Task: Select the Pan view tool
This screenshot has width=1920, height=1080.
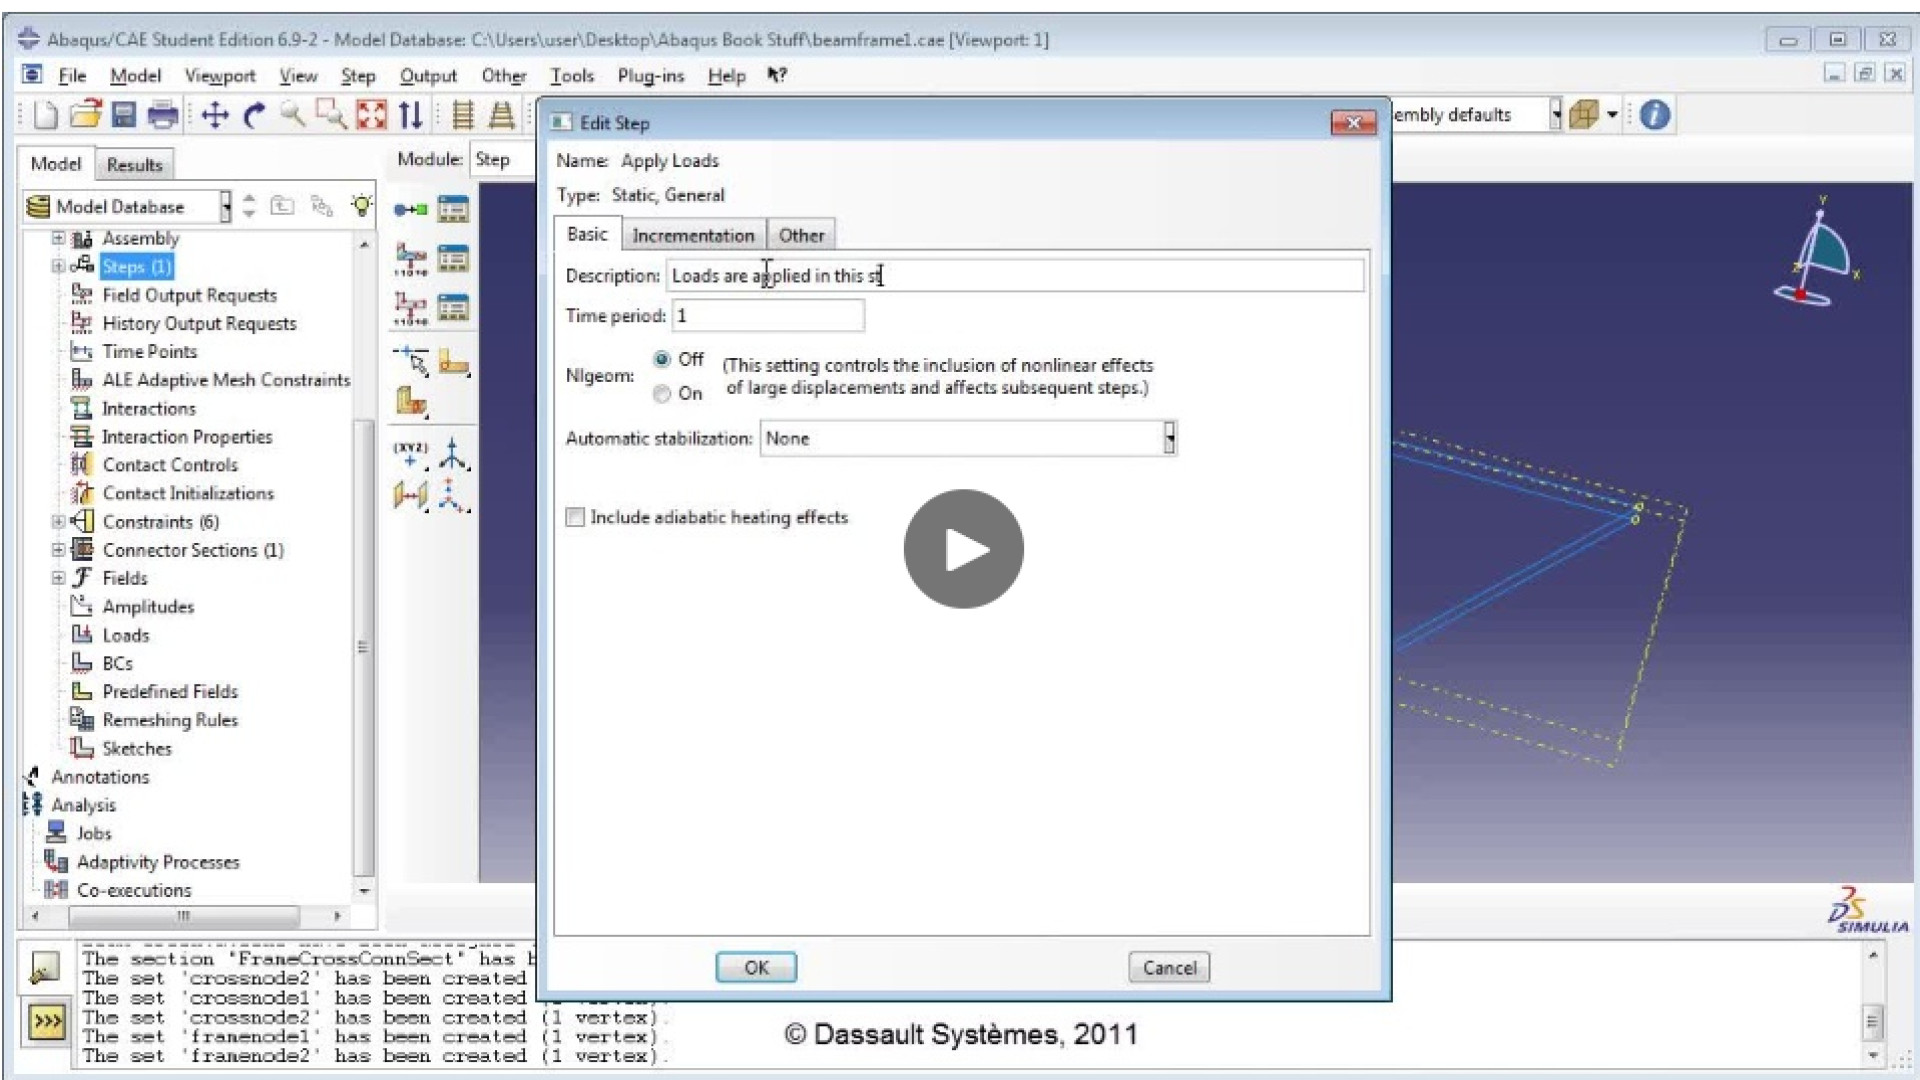Action: 214,115
